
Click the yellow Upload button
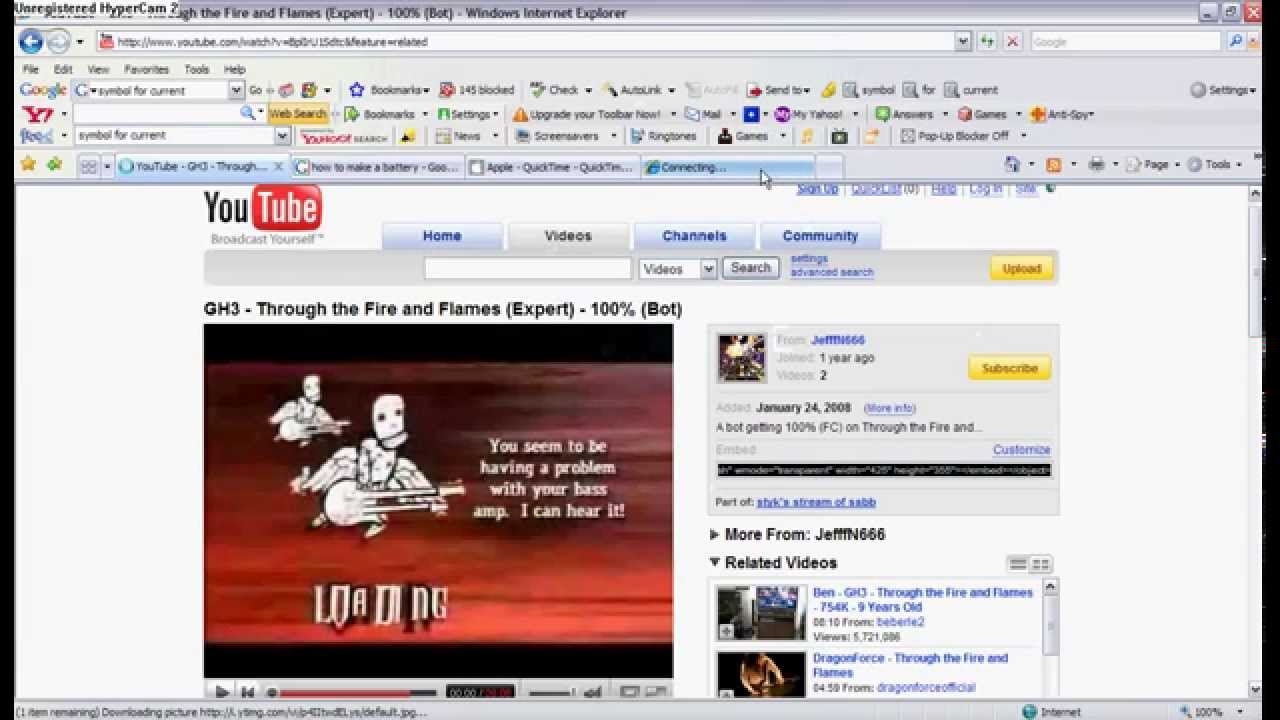point(1021,269)
